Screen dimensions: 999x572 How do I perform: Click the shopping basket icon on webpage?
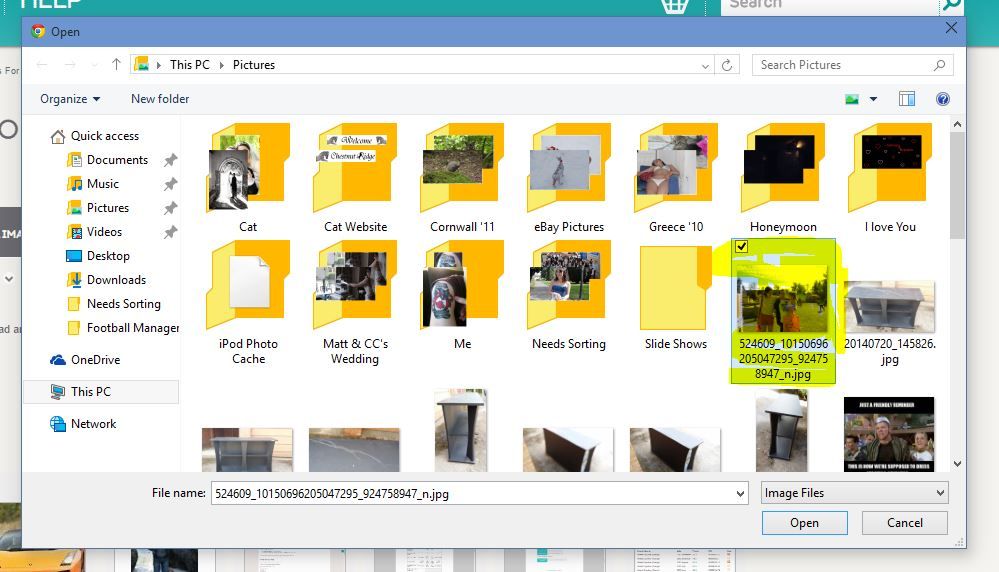[x=675, y=6]
